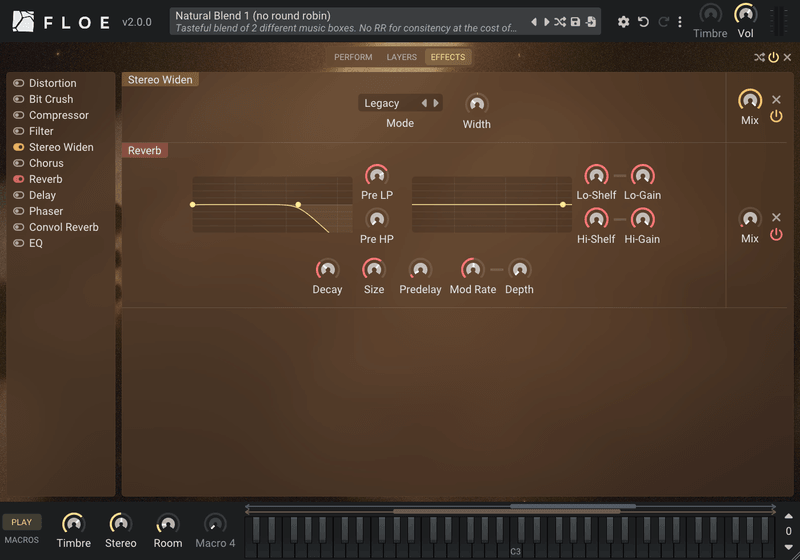Image resolution: width=800 pixels, height=560 pixels.
Task: Click the Reverb Pre LP knob
Action: pyautogui.click(x=377, y=175)
